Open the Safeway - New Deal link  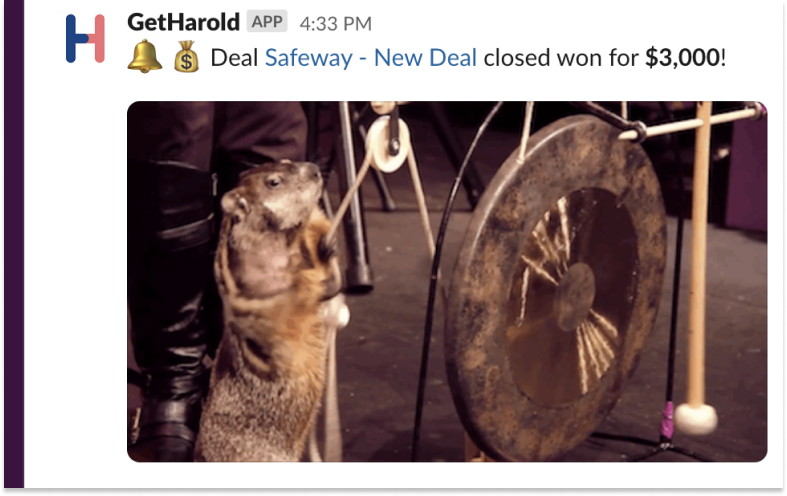[370, 58]
